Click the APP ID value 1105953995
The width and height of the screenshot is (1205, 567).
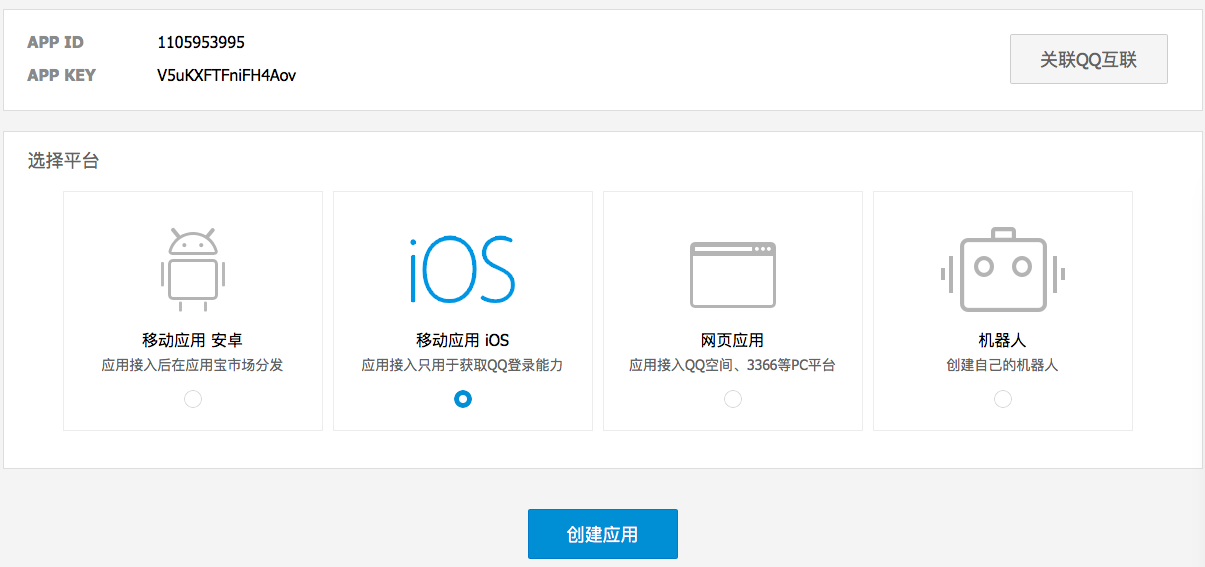(201, 43)
